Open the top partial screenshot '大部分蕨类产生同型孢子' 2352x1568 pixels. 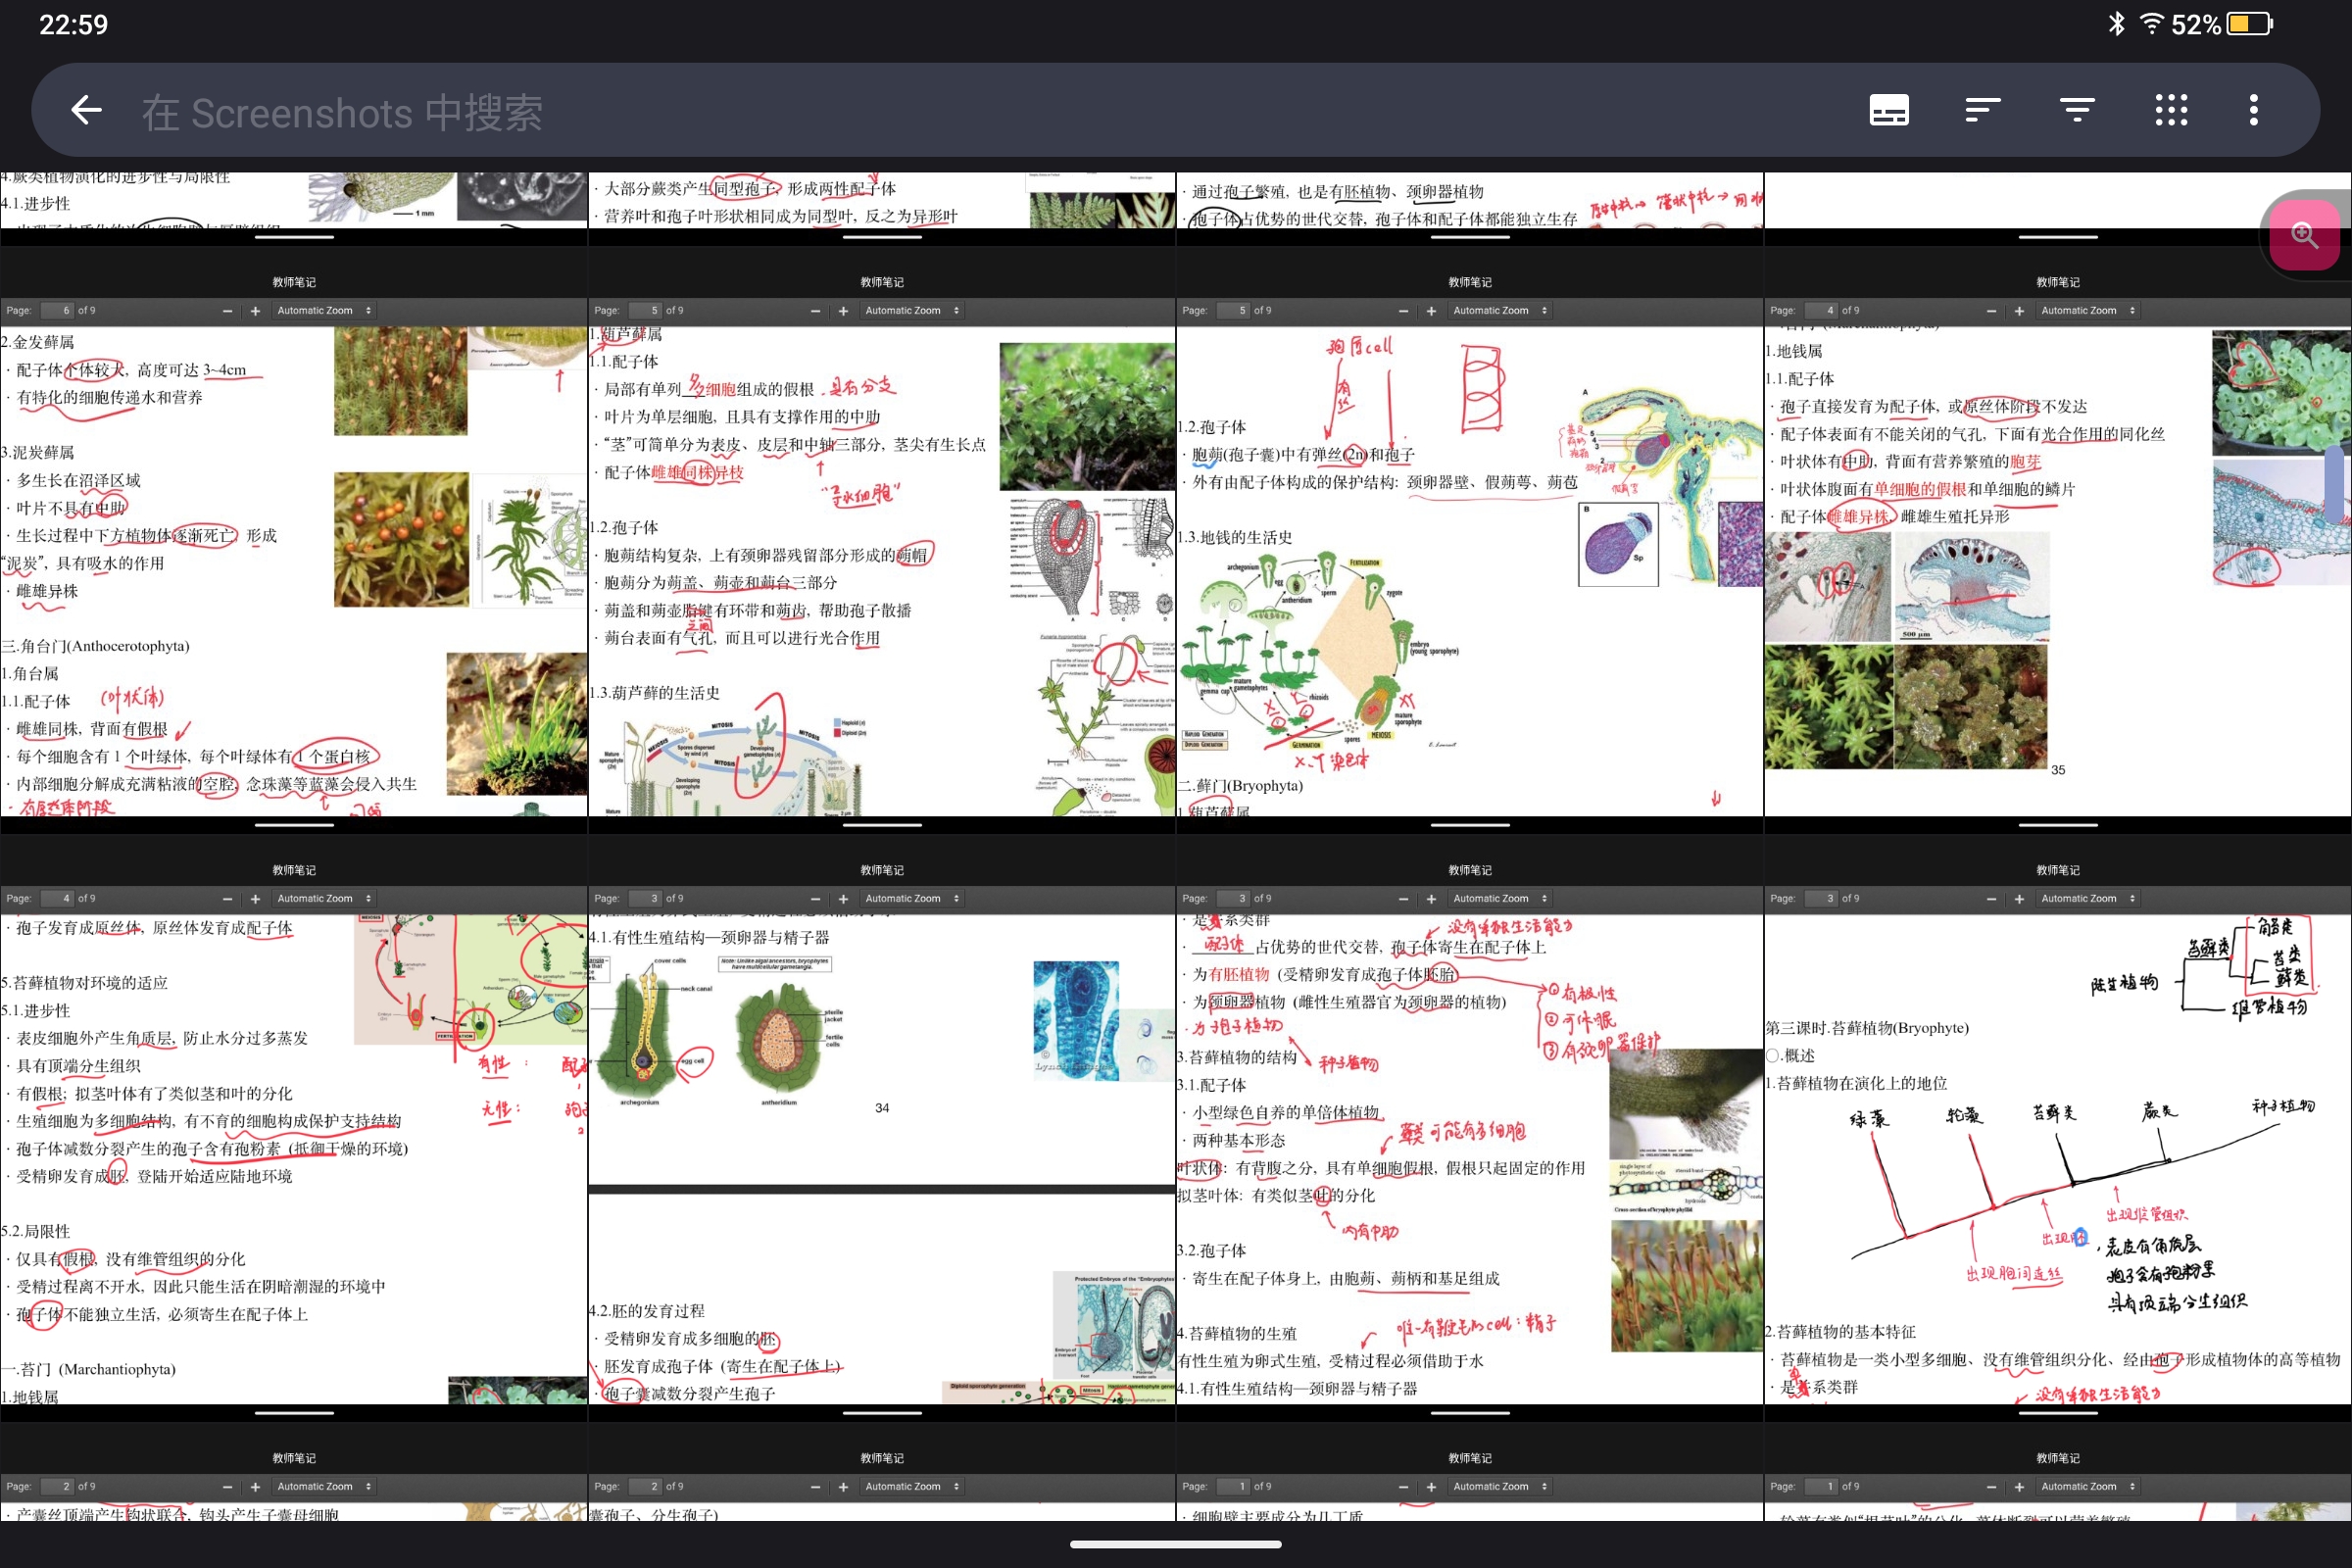click(882, 208)
